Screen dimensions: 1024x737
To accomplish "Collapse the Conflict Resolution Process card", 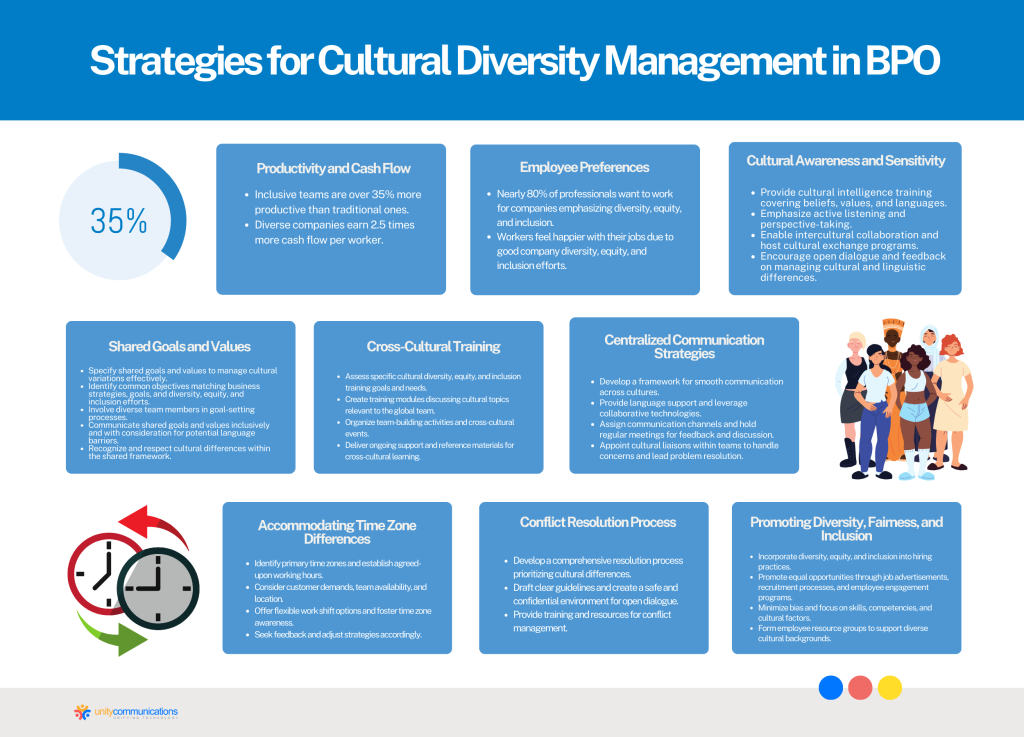I will pyautogui.click(x=597, y=522).
